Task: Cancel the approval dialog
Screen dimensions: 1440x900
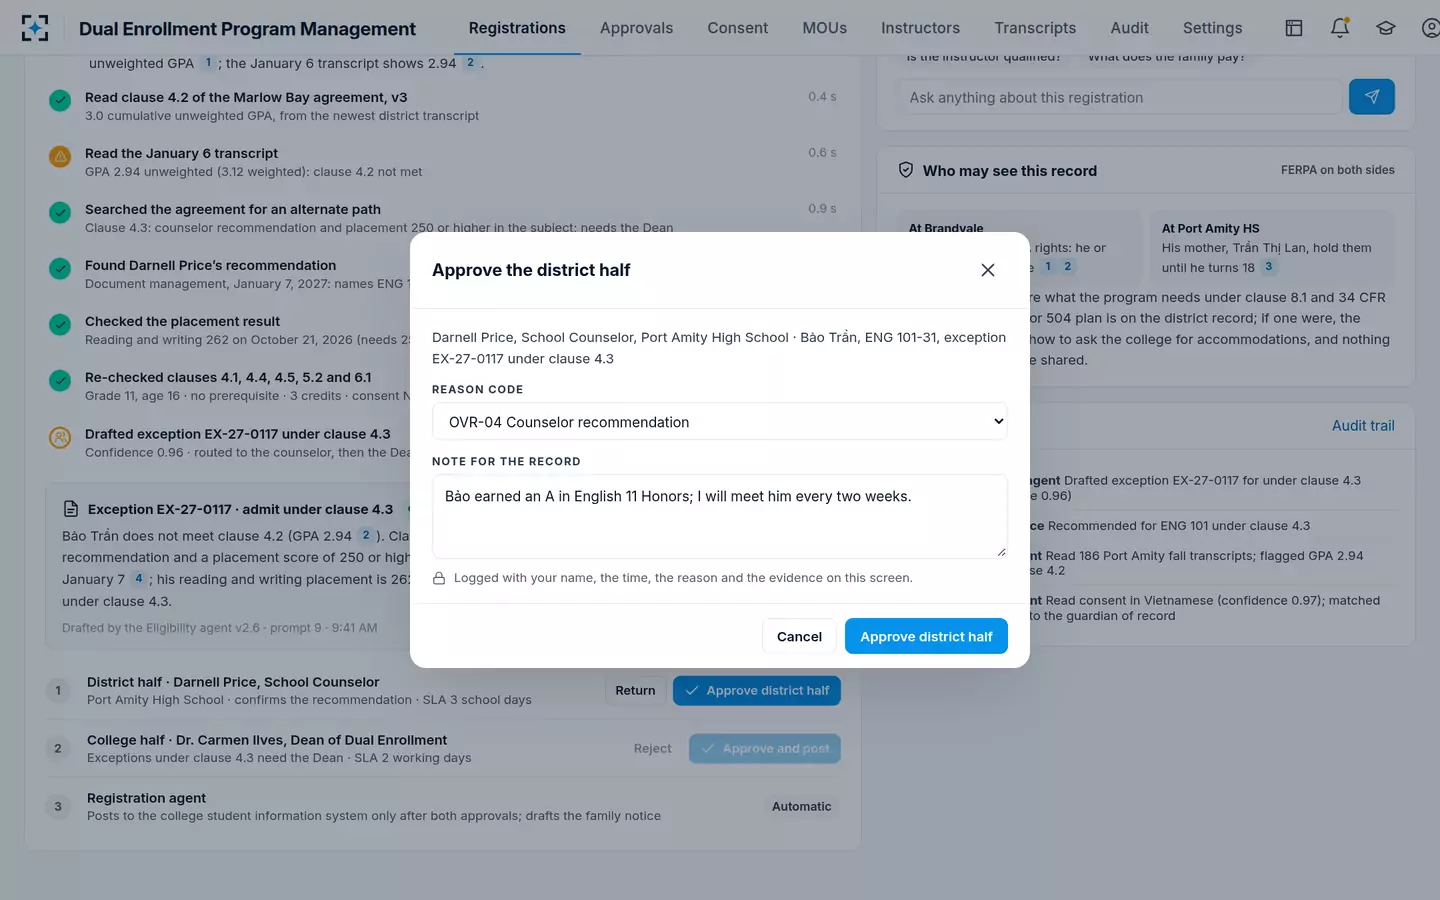Action: click(x=799, y=636)
